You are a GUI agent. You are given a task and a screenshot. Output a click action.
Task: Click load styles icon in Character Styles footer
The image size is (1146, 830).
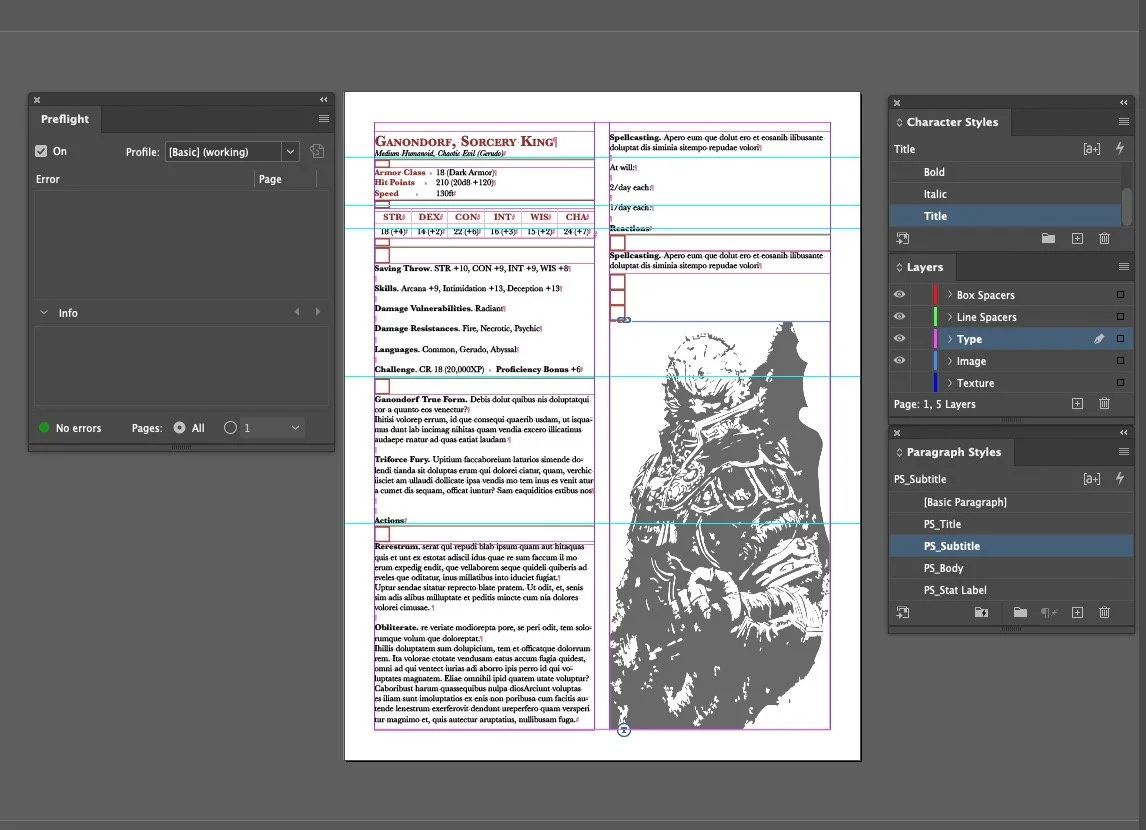click(x=903, y=238)
